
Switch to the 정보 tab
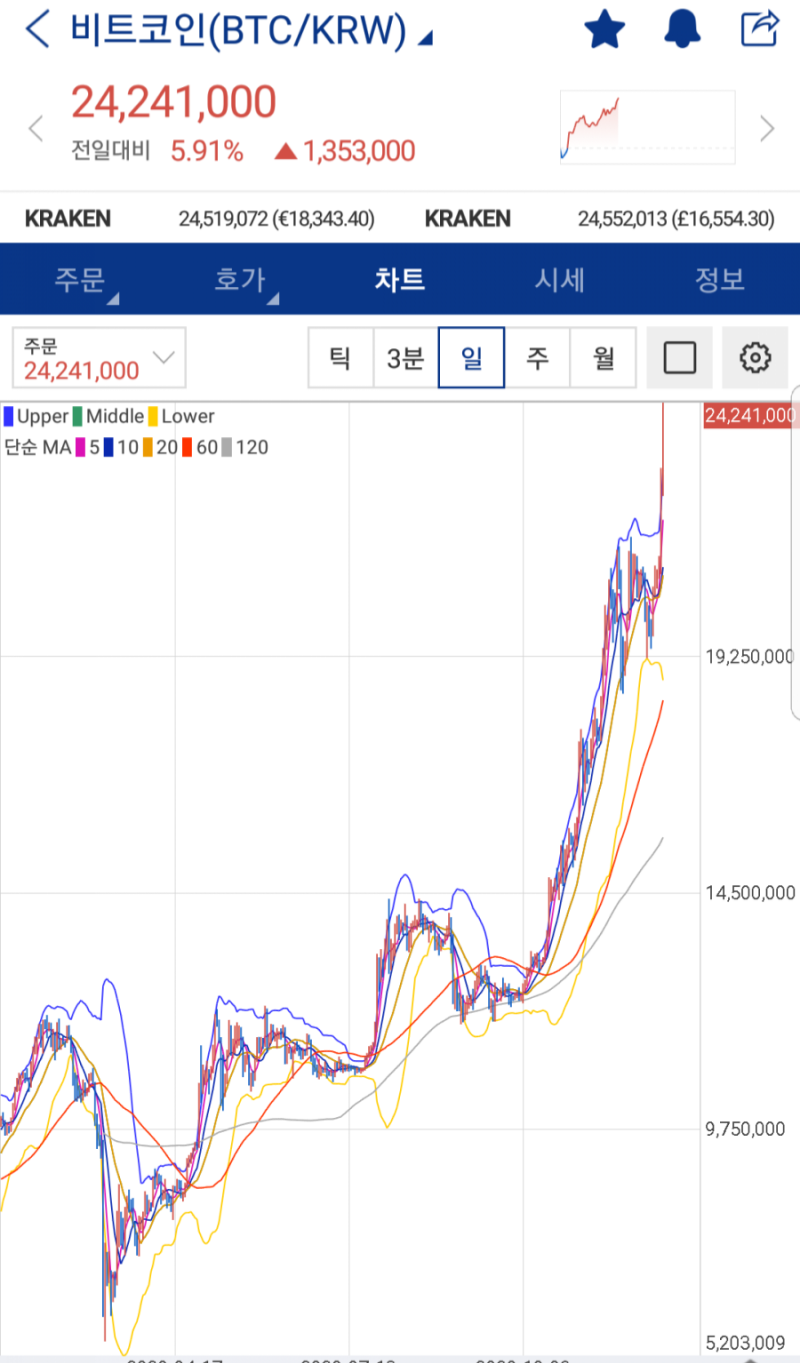click(720, 279)
